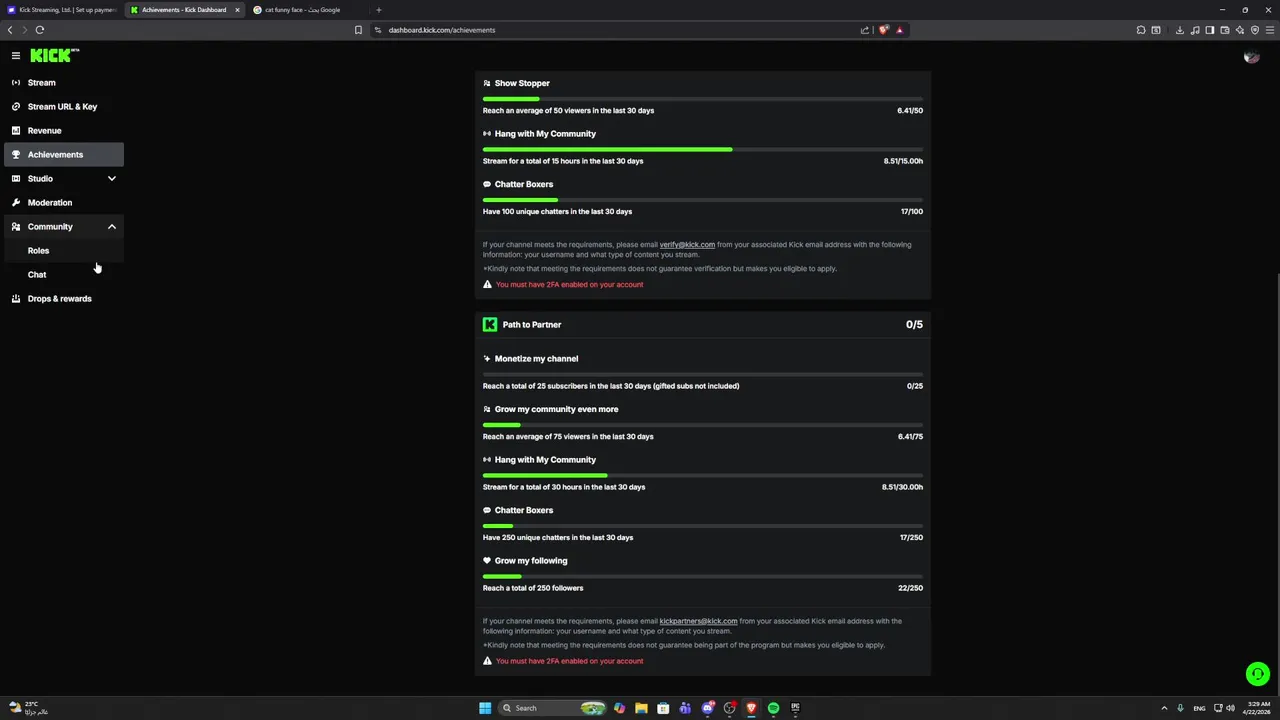Open browser downloads icon

point(1180,30)
